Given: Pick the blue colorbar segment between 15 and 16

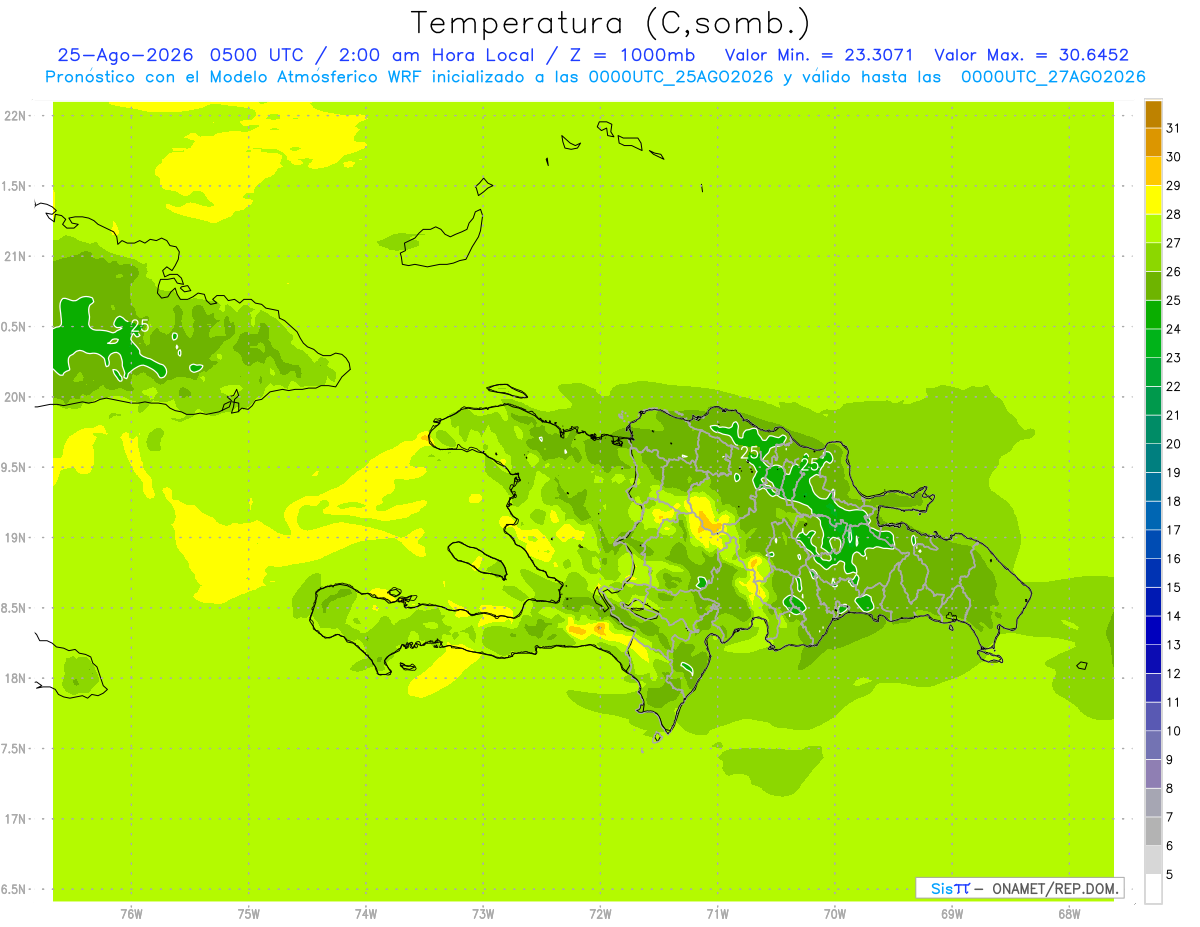Looking at the screenshot, I should pyautogui.click(x=1153, y=573).
